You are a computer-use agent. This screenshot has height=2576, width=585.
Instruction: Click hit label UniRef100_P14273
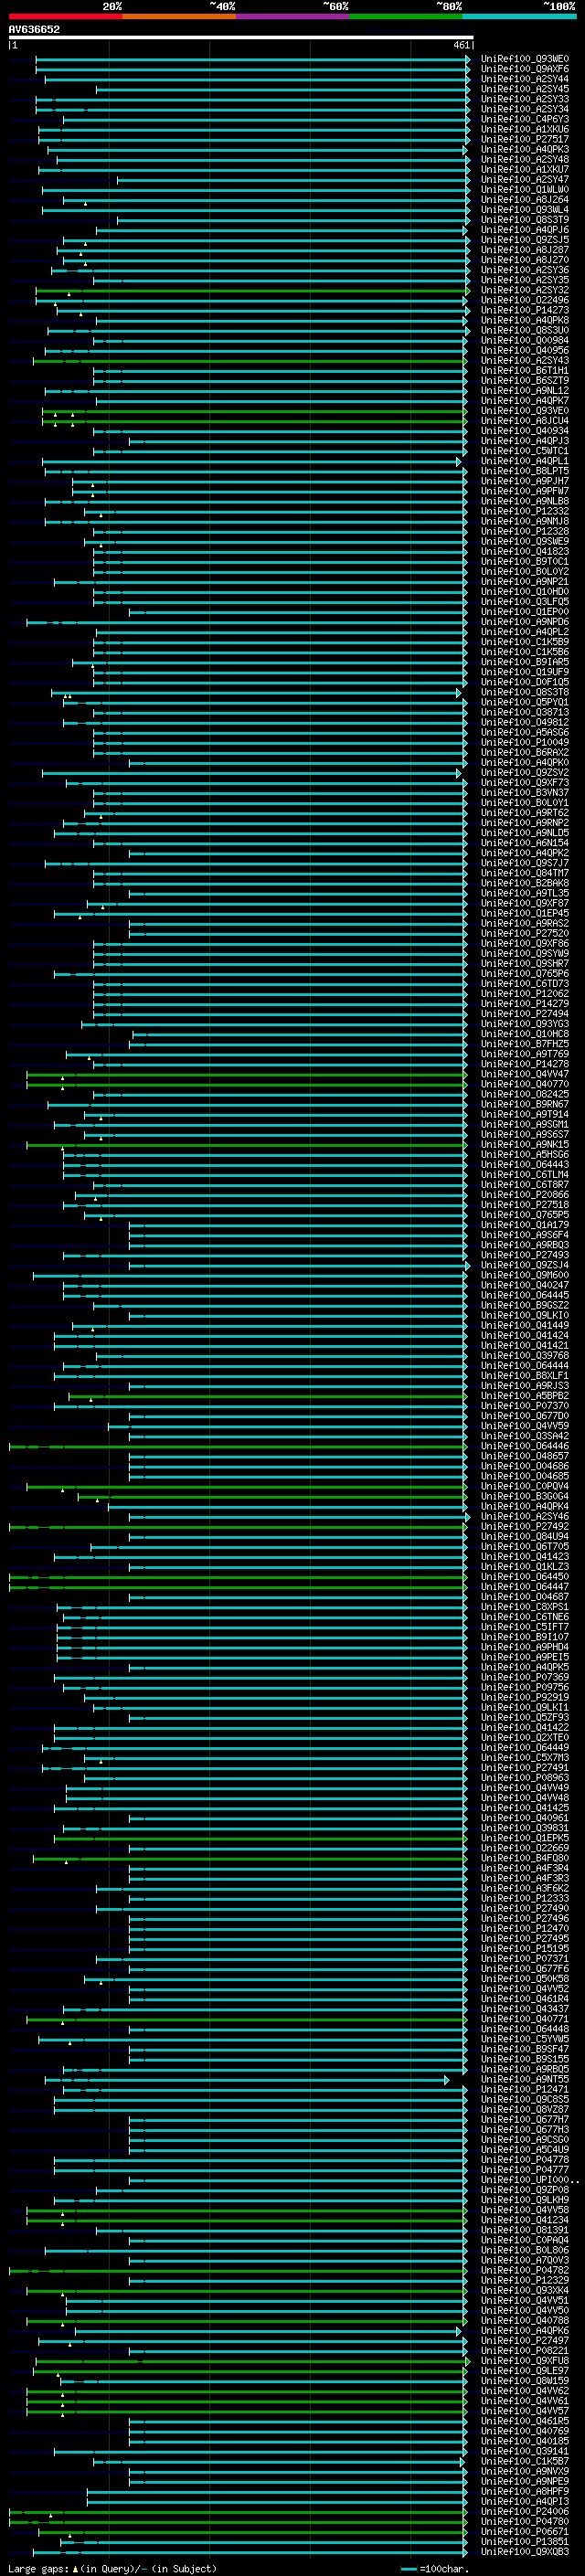pyautogui.click(x=525, y=310)
